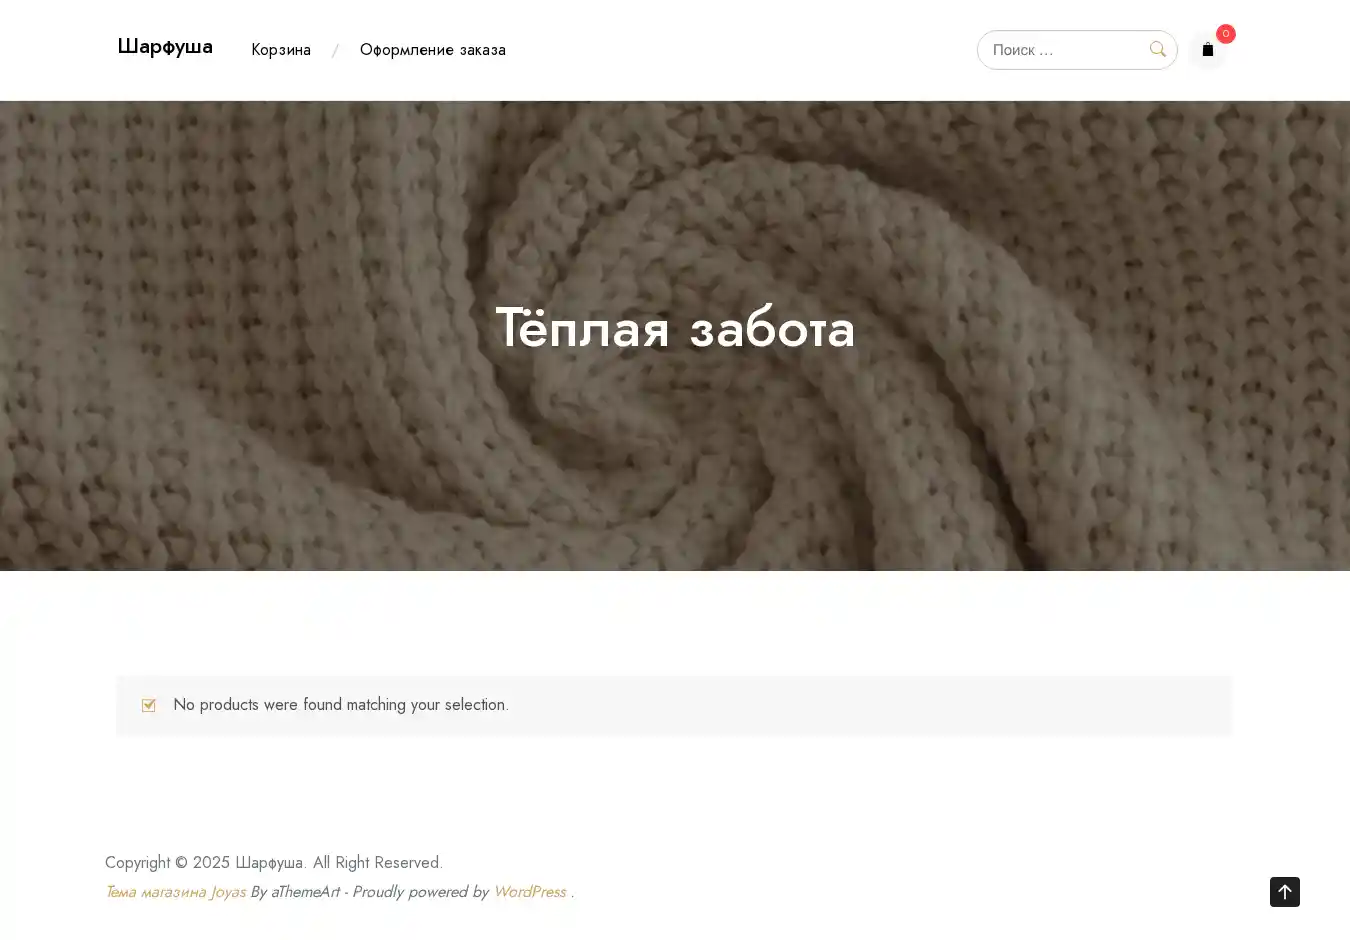Viewport: 1350px width, 940px height.
Task: Click the Copyright © 2025 text
Action: (x=167, y=863)
